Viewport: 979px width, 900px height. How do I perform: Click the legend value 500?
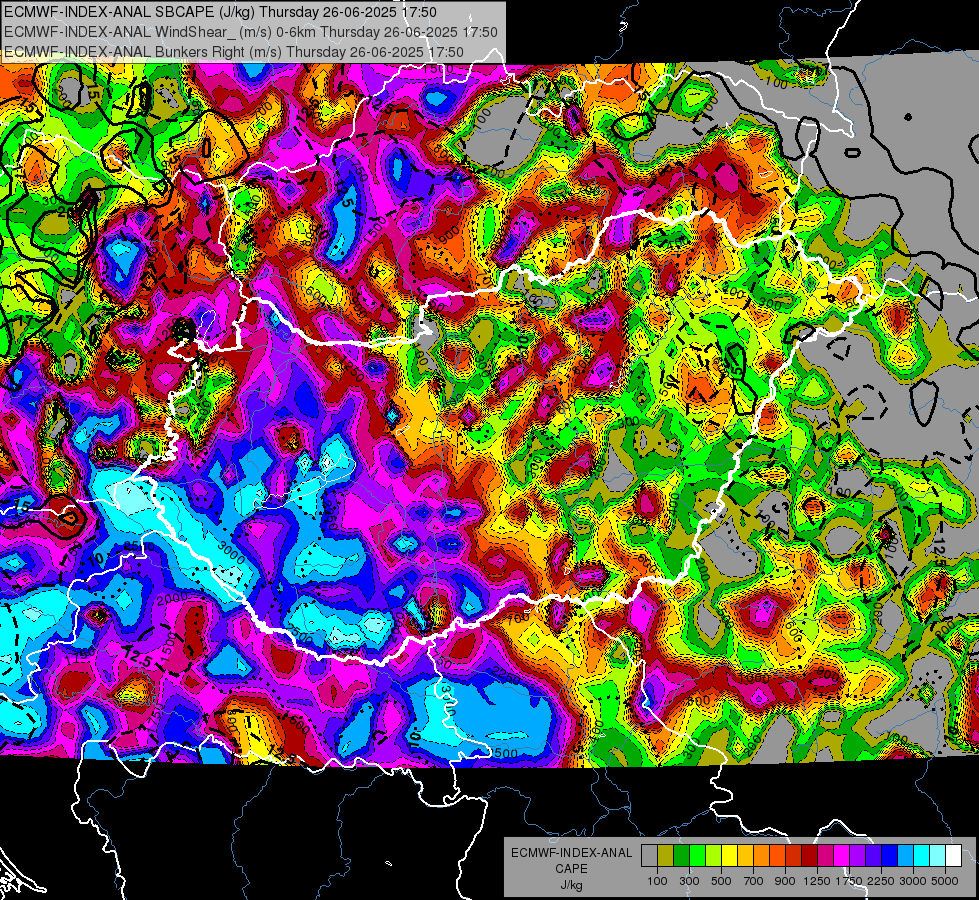(721, 881)
